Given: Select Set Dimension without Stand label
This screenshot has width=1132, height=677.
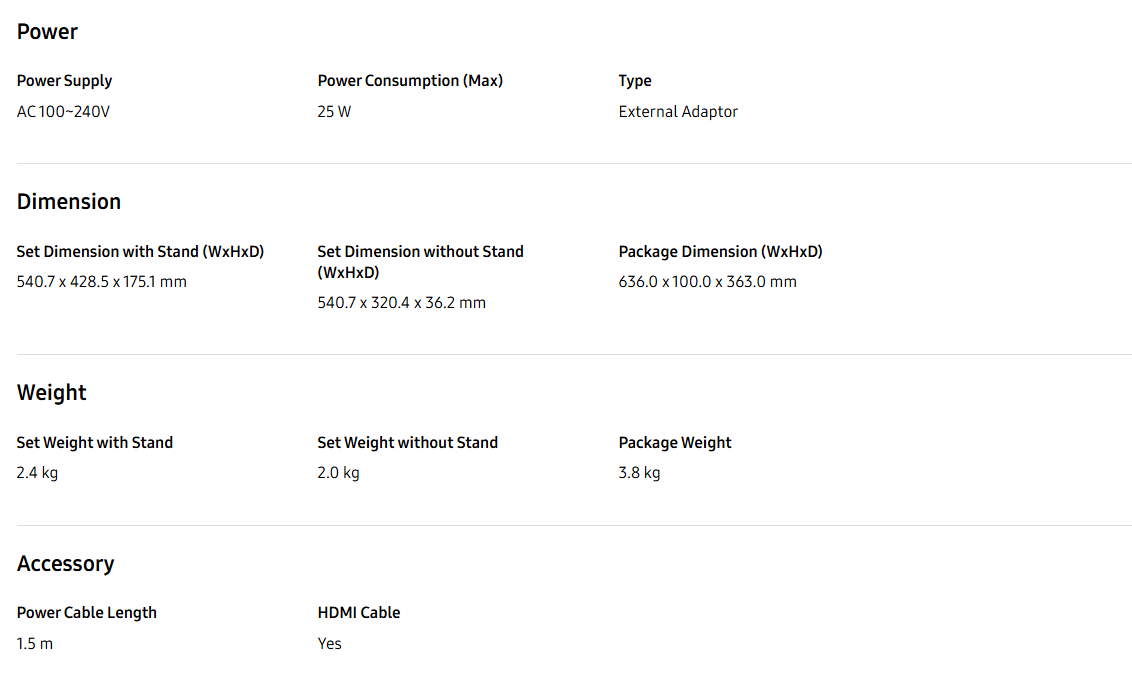Looking at the screenshot, I should 420,262.
